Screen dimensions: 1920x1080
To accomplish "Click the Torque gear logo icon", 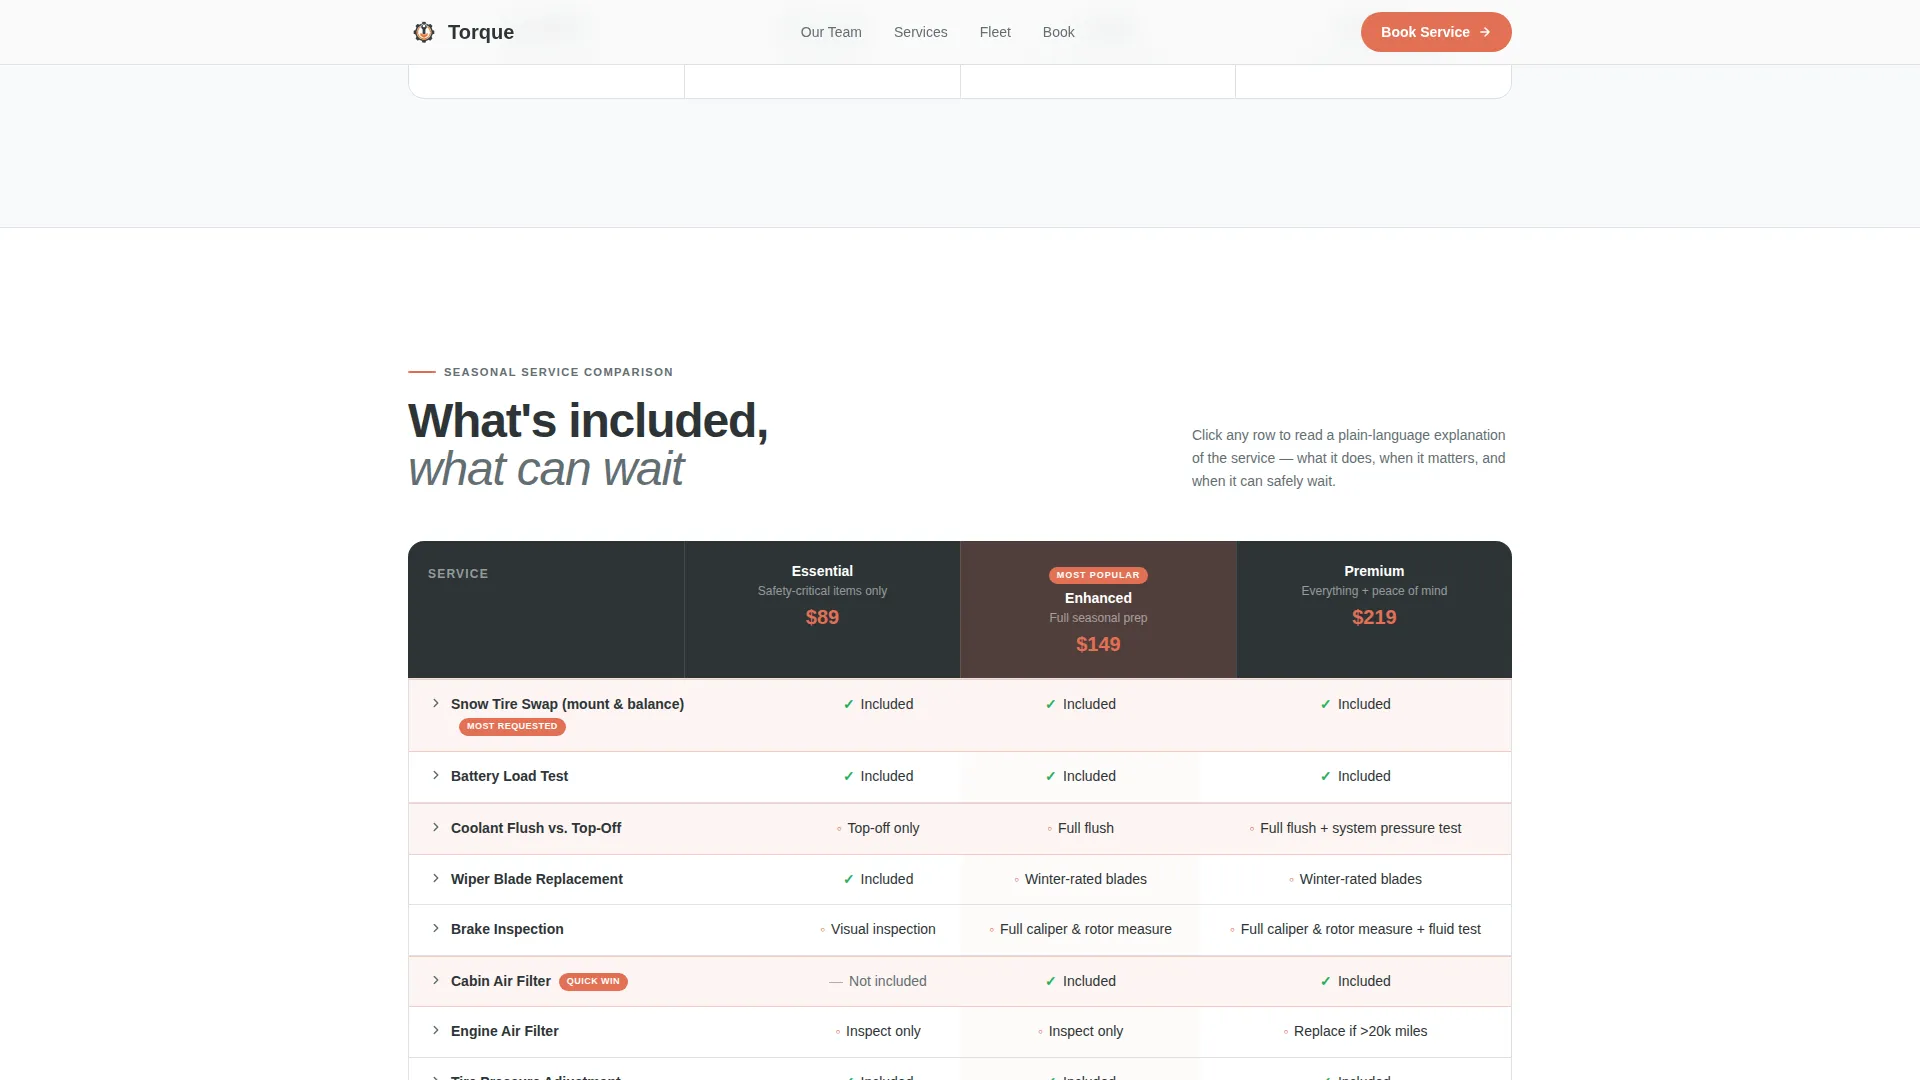I will pos(424,32).
